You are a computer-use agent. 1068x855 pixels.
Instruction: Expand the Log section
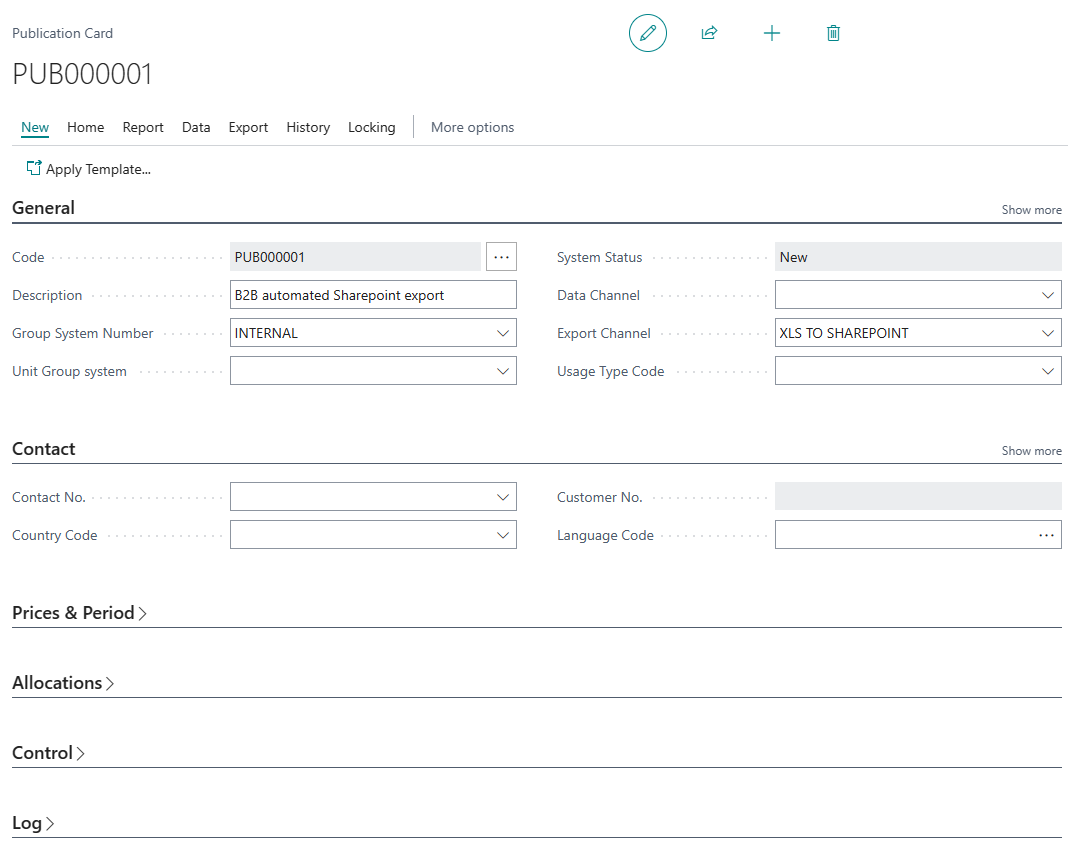[x=33, y=823]
